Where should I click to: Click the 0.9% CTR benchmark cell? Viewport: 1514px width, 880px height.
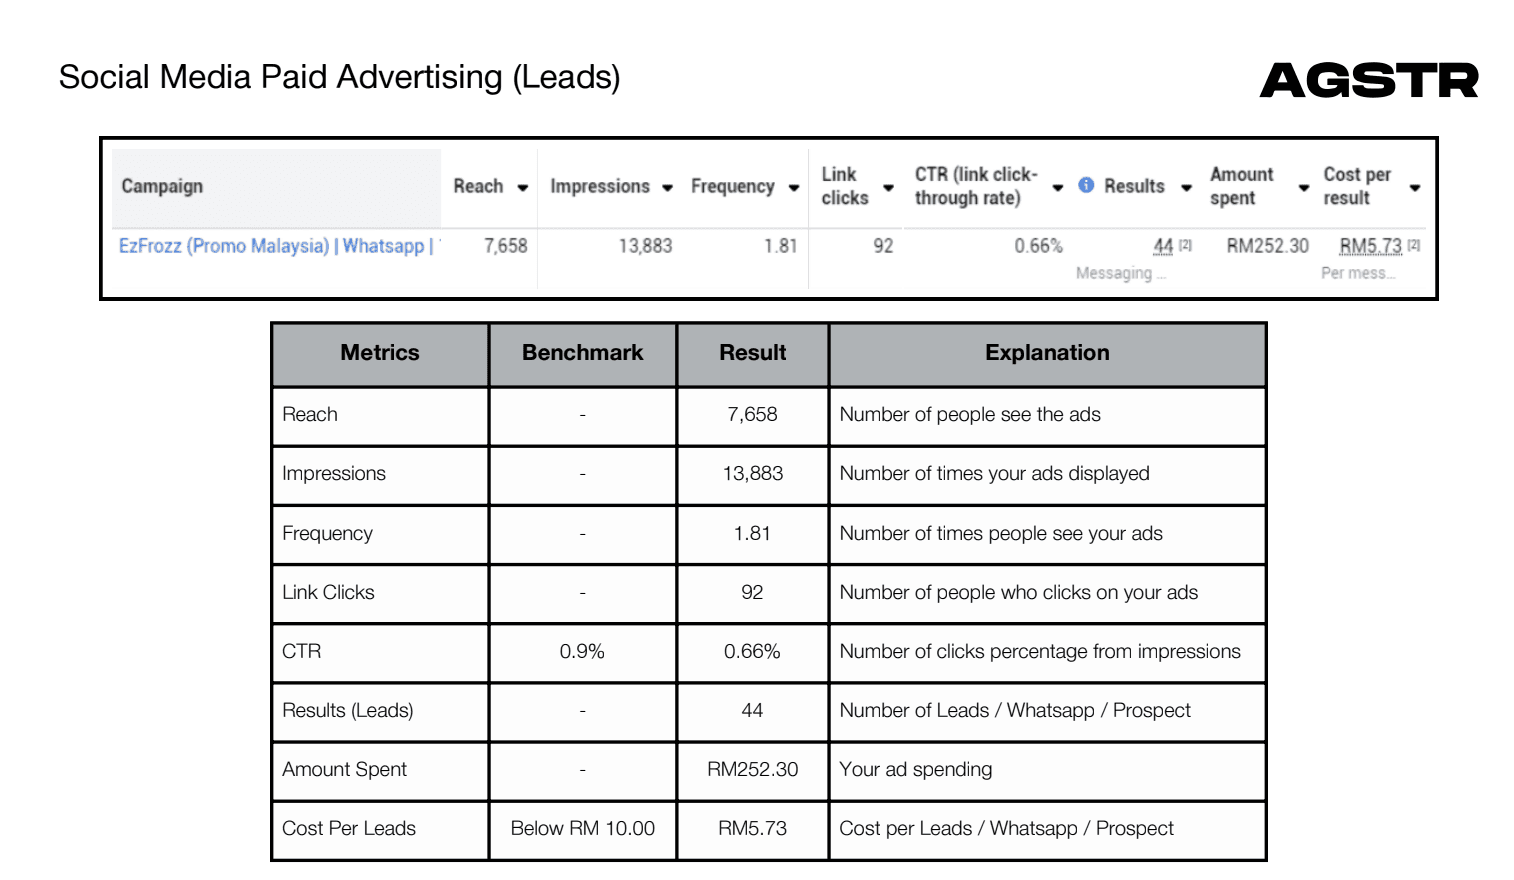(x=582, y=652)
